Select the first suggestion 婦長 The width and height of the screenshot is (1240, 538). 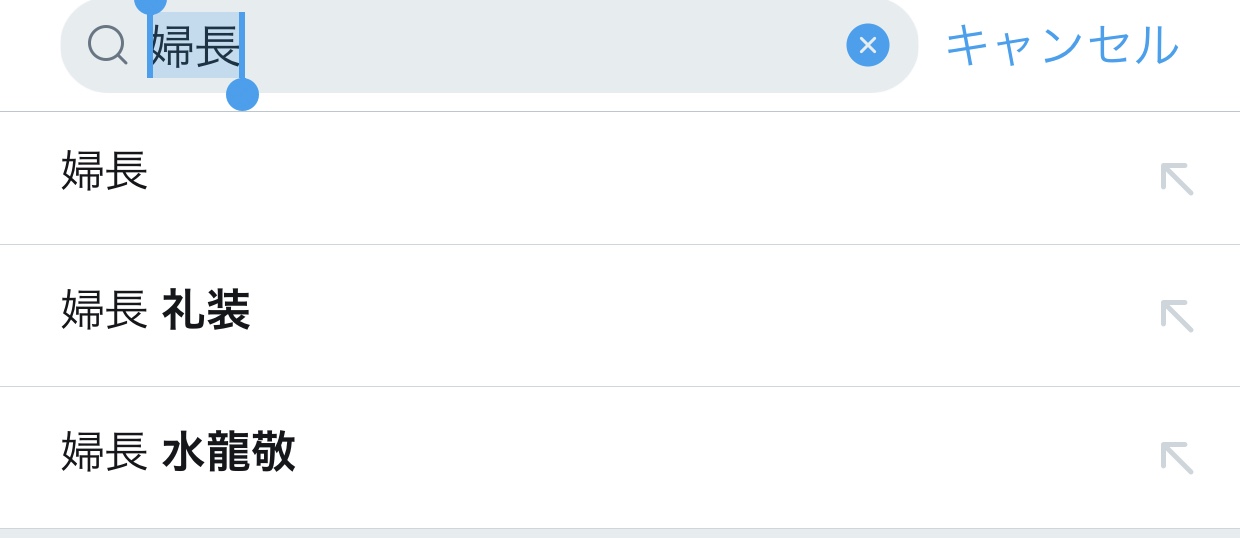tap(105, 171)
